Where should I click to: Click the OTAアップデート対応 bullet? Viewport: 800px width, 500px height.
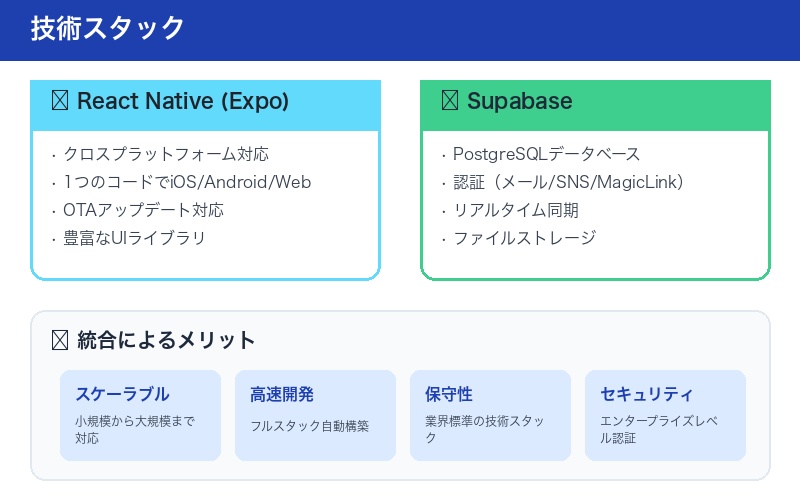coord(143,210)
